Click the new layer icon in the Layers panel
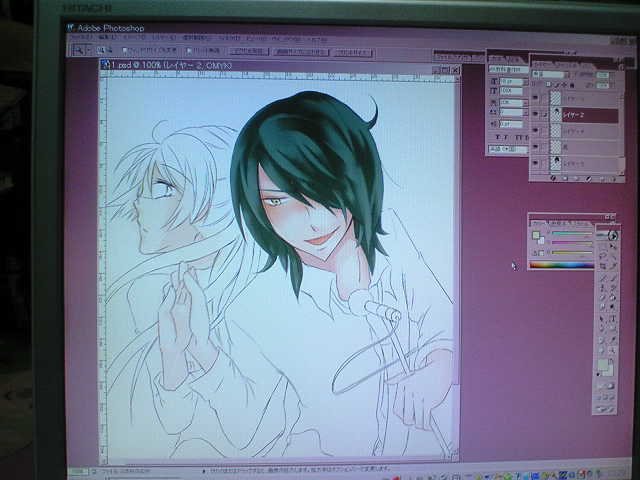 coord(602,178)
